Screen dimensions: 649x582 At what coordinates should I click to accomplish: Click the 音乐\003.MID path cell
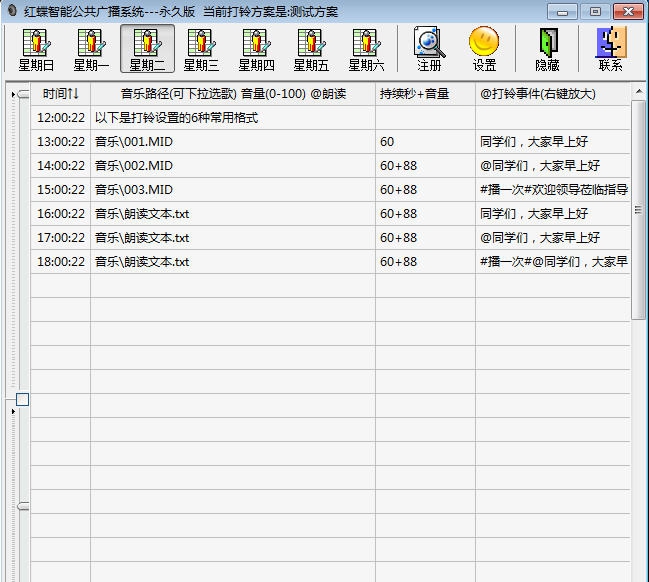coord(233,190)
